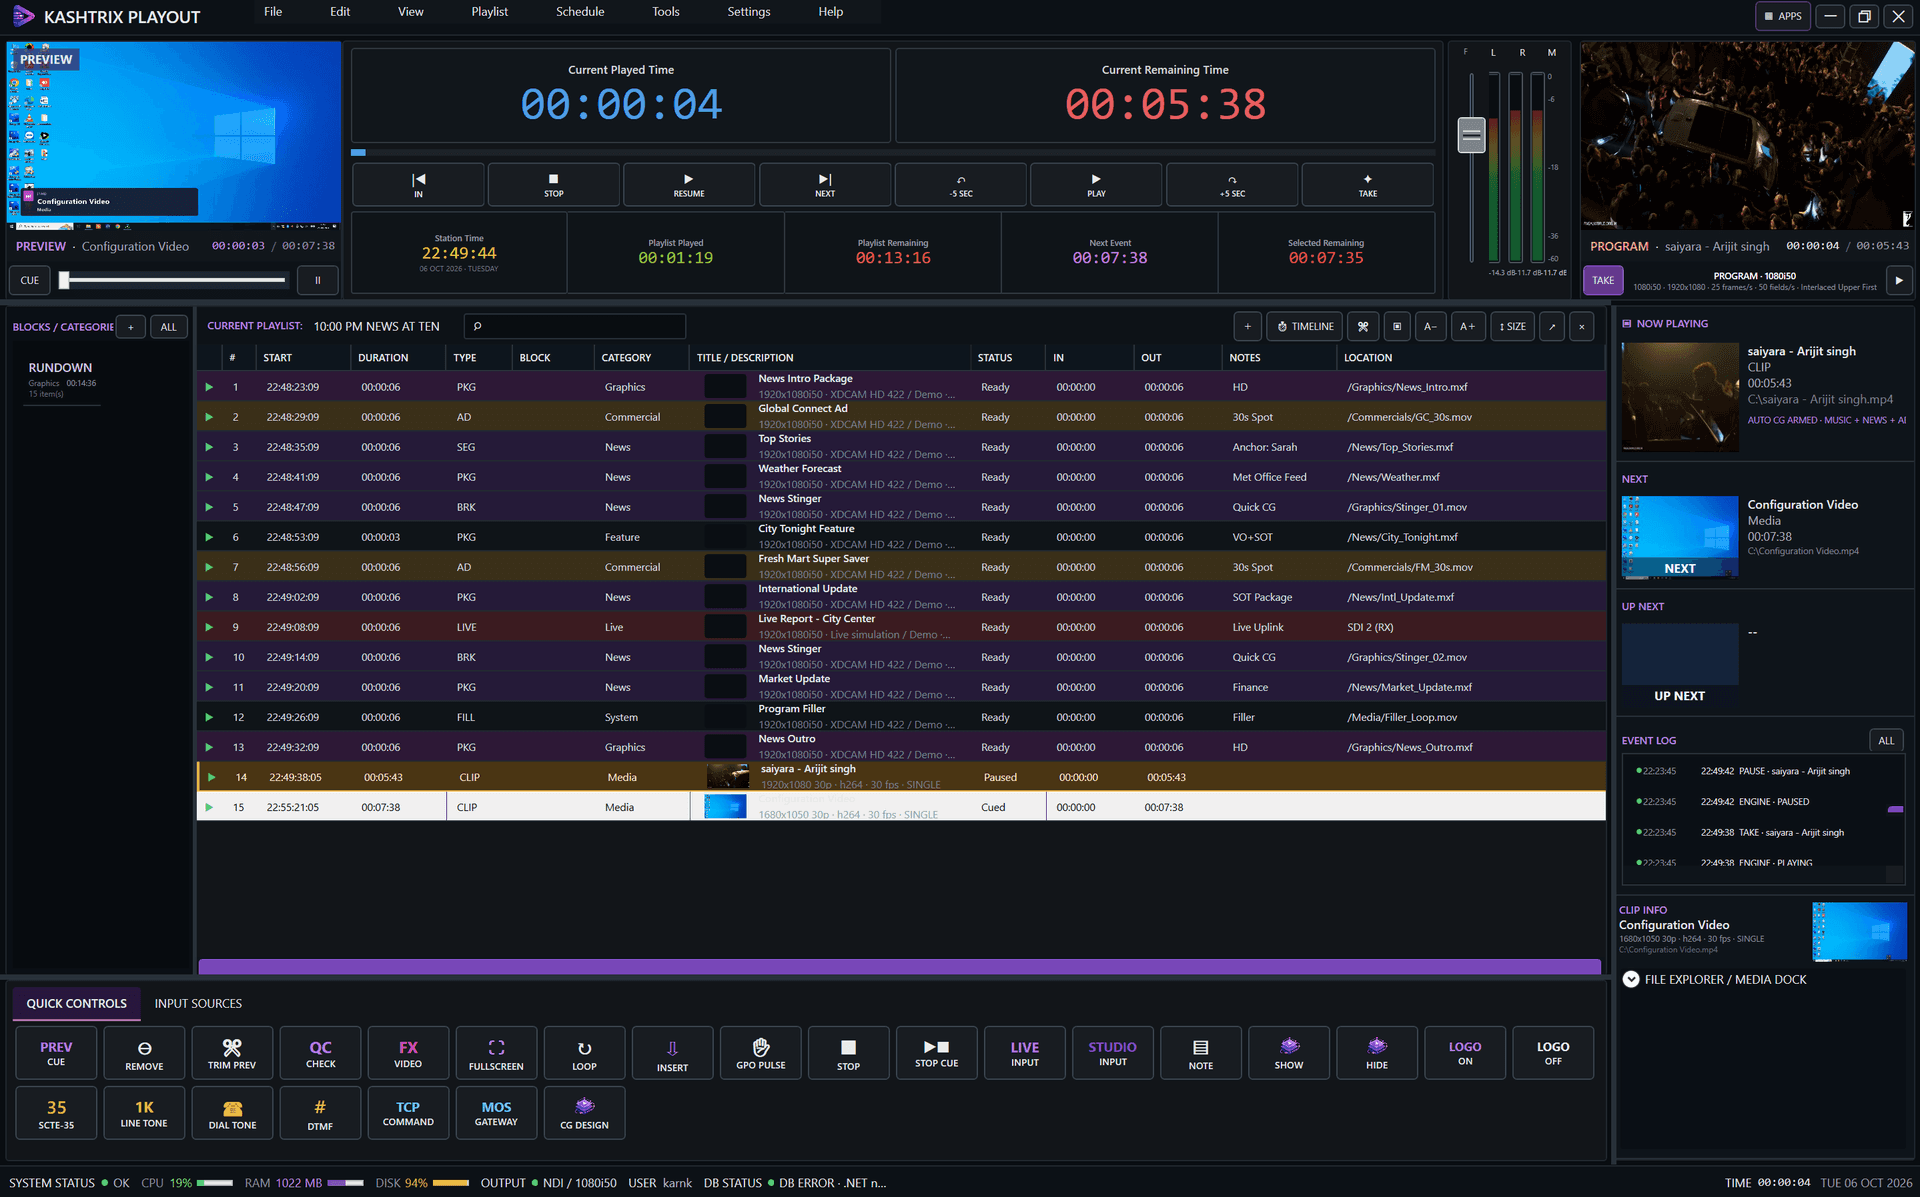Click the CUE button under preview

(x=30, y=280)
